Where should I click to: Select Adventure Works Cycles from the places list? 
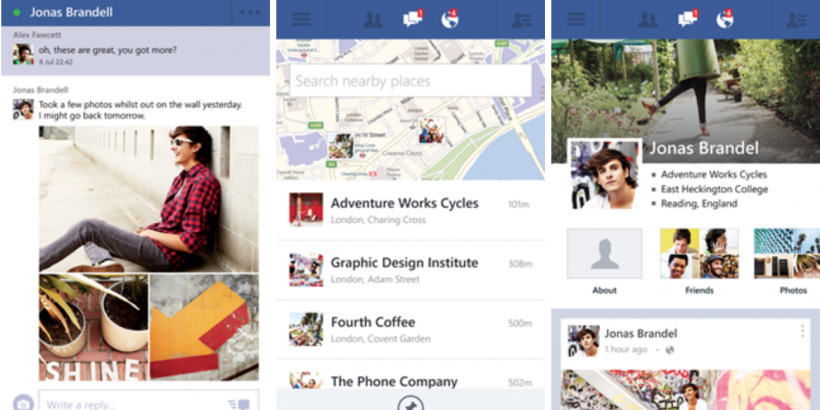(411, 210)
